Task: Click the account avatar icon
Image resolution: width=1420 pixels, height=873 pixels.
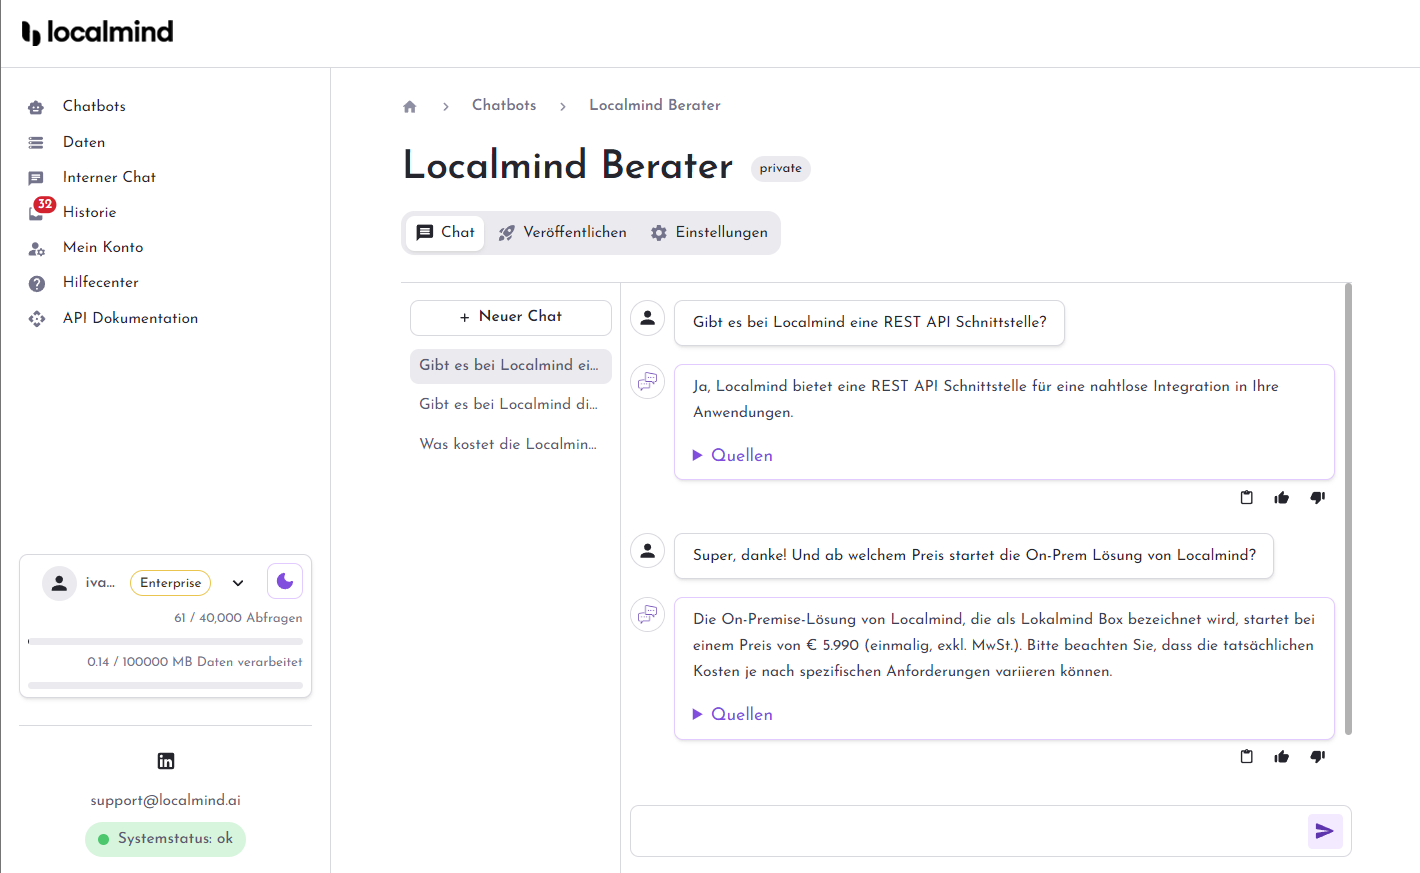Action: (x=60, y=583)
